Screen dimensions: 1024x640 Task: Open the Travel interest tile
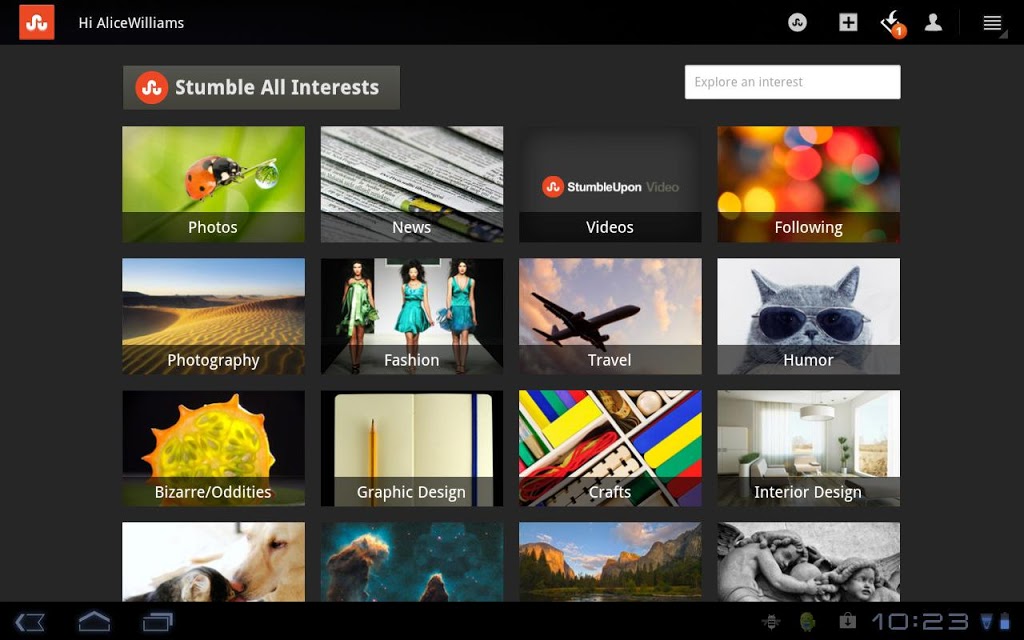[x=610, y=316]
